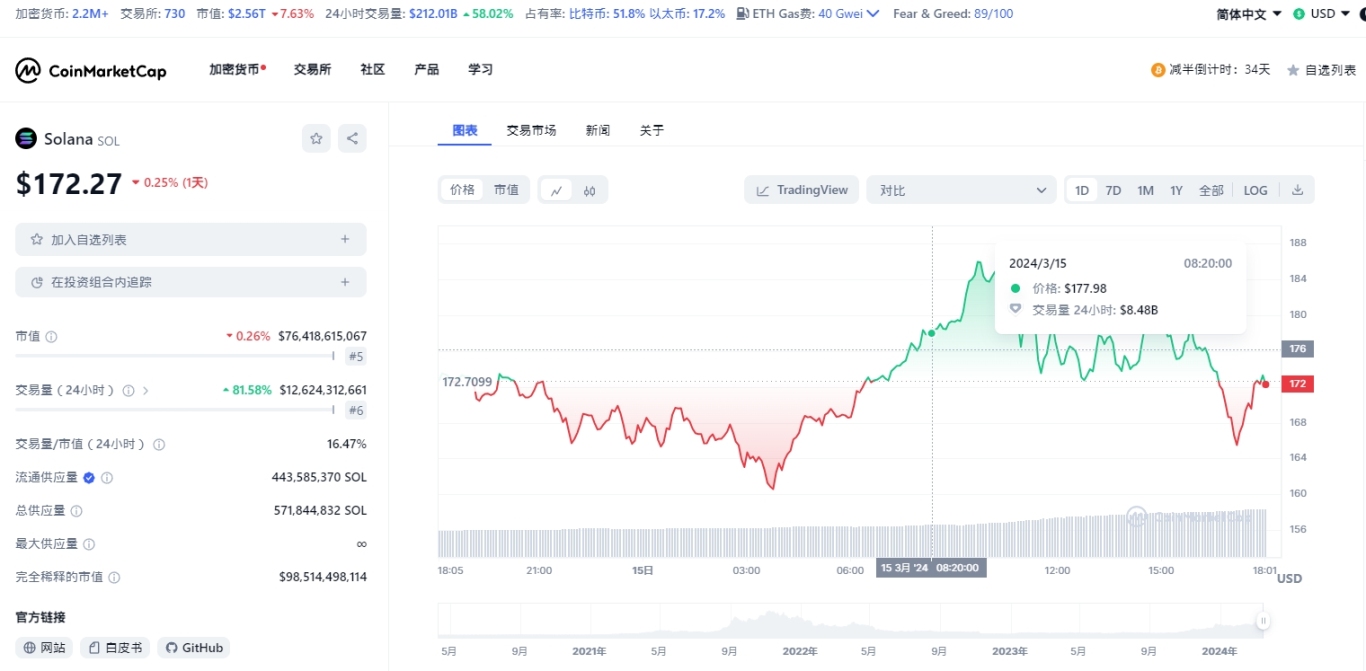Click the range slider handle on overview timeline
The height and width of the screenshot is (671, 1366).
(1263, 621)
